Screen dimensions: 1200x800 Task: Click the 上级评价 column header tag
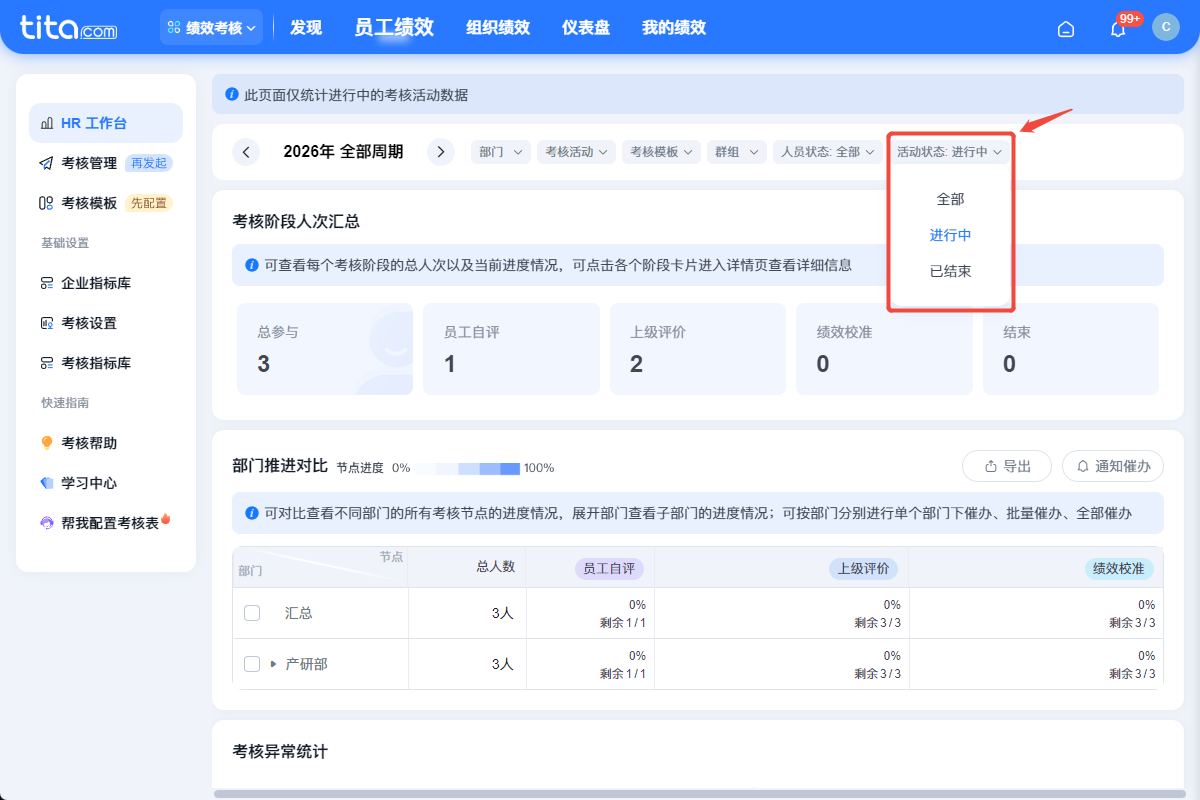click(864, 568)
